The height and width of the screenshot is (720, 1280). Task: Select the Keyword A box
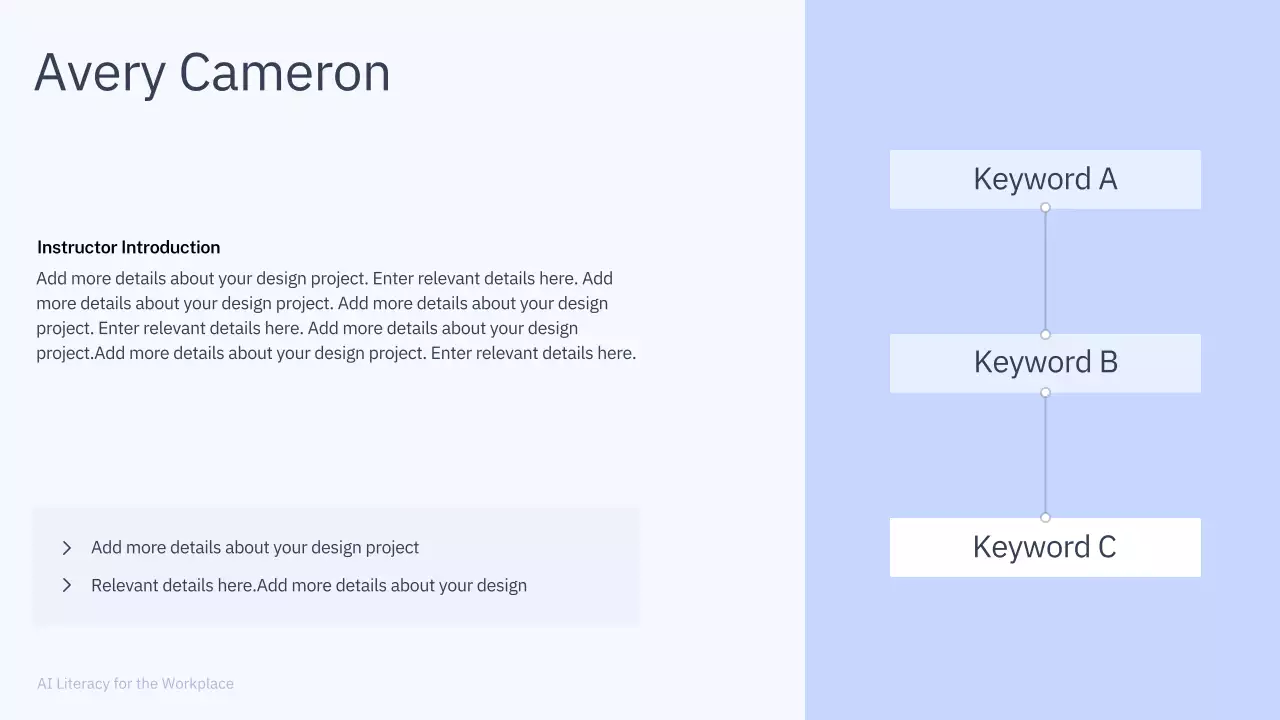click(x=1045, y=179)
